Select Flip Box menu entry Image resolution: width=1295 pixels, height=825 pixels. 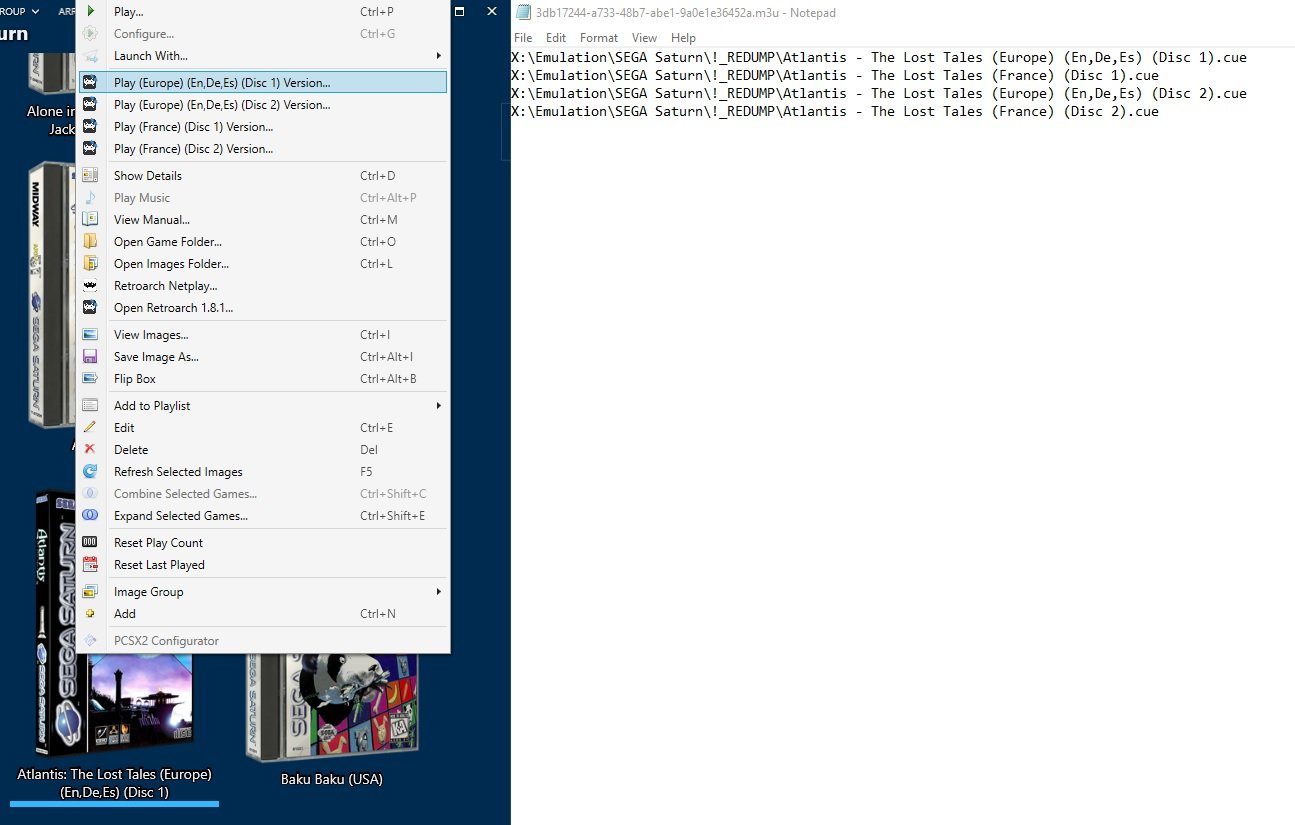point(262,379)
